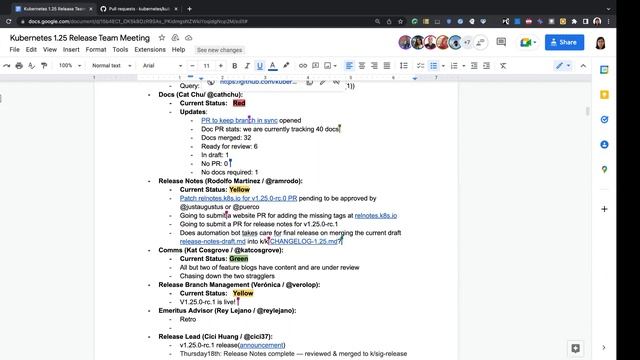
Task: Open Google Maps side panel
Action: (x=604, y=169)
